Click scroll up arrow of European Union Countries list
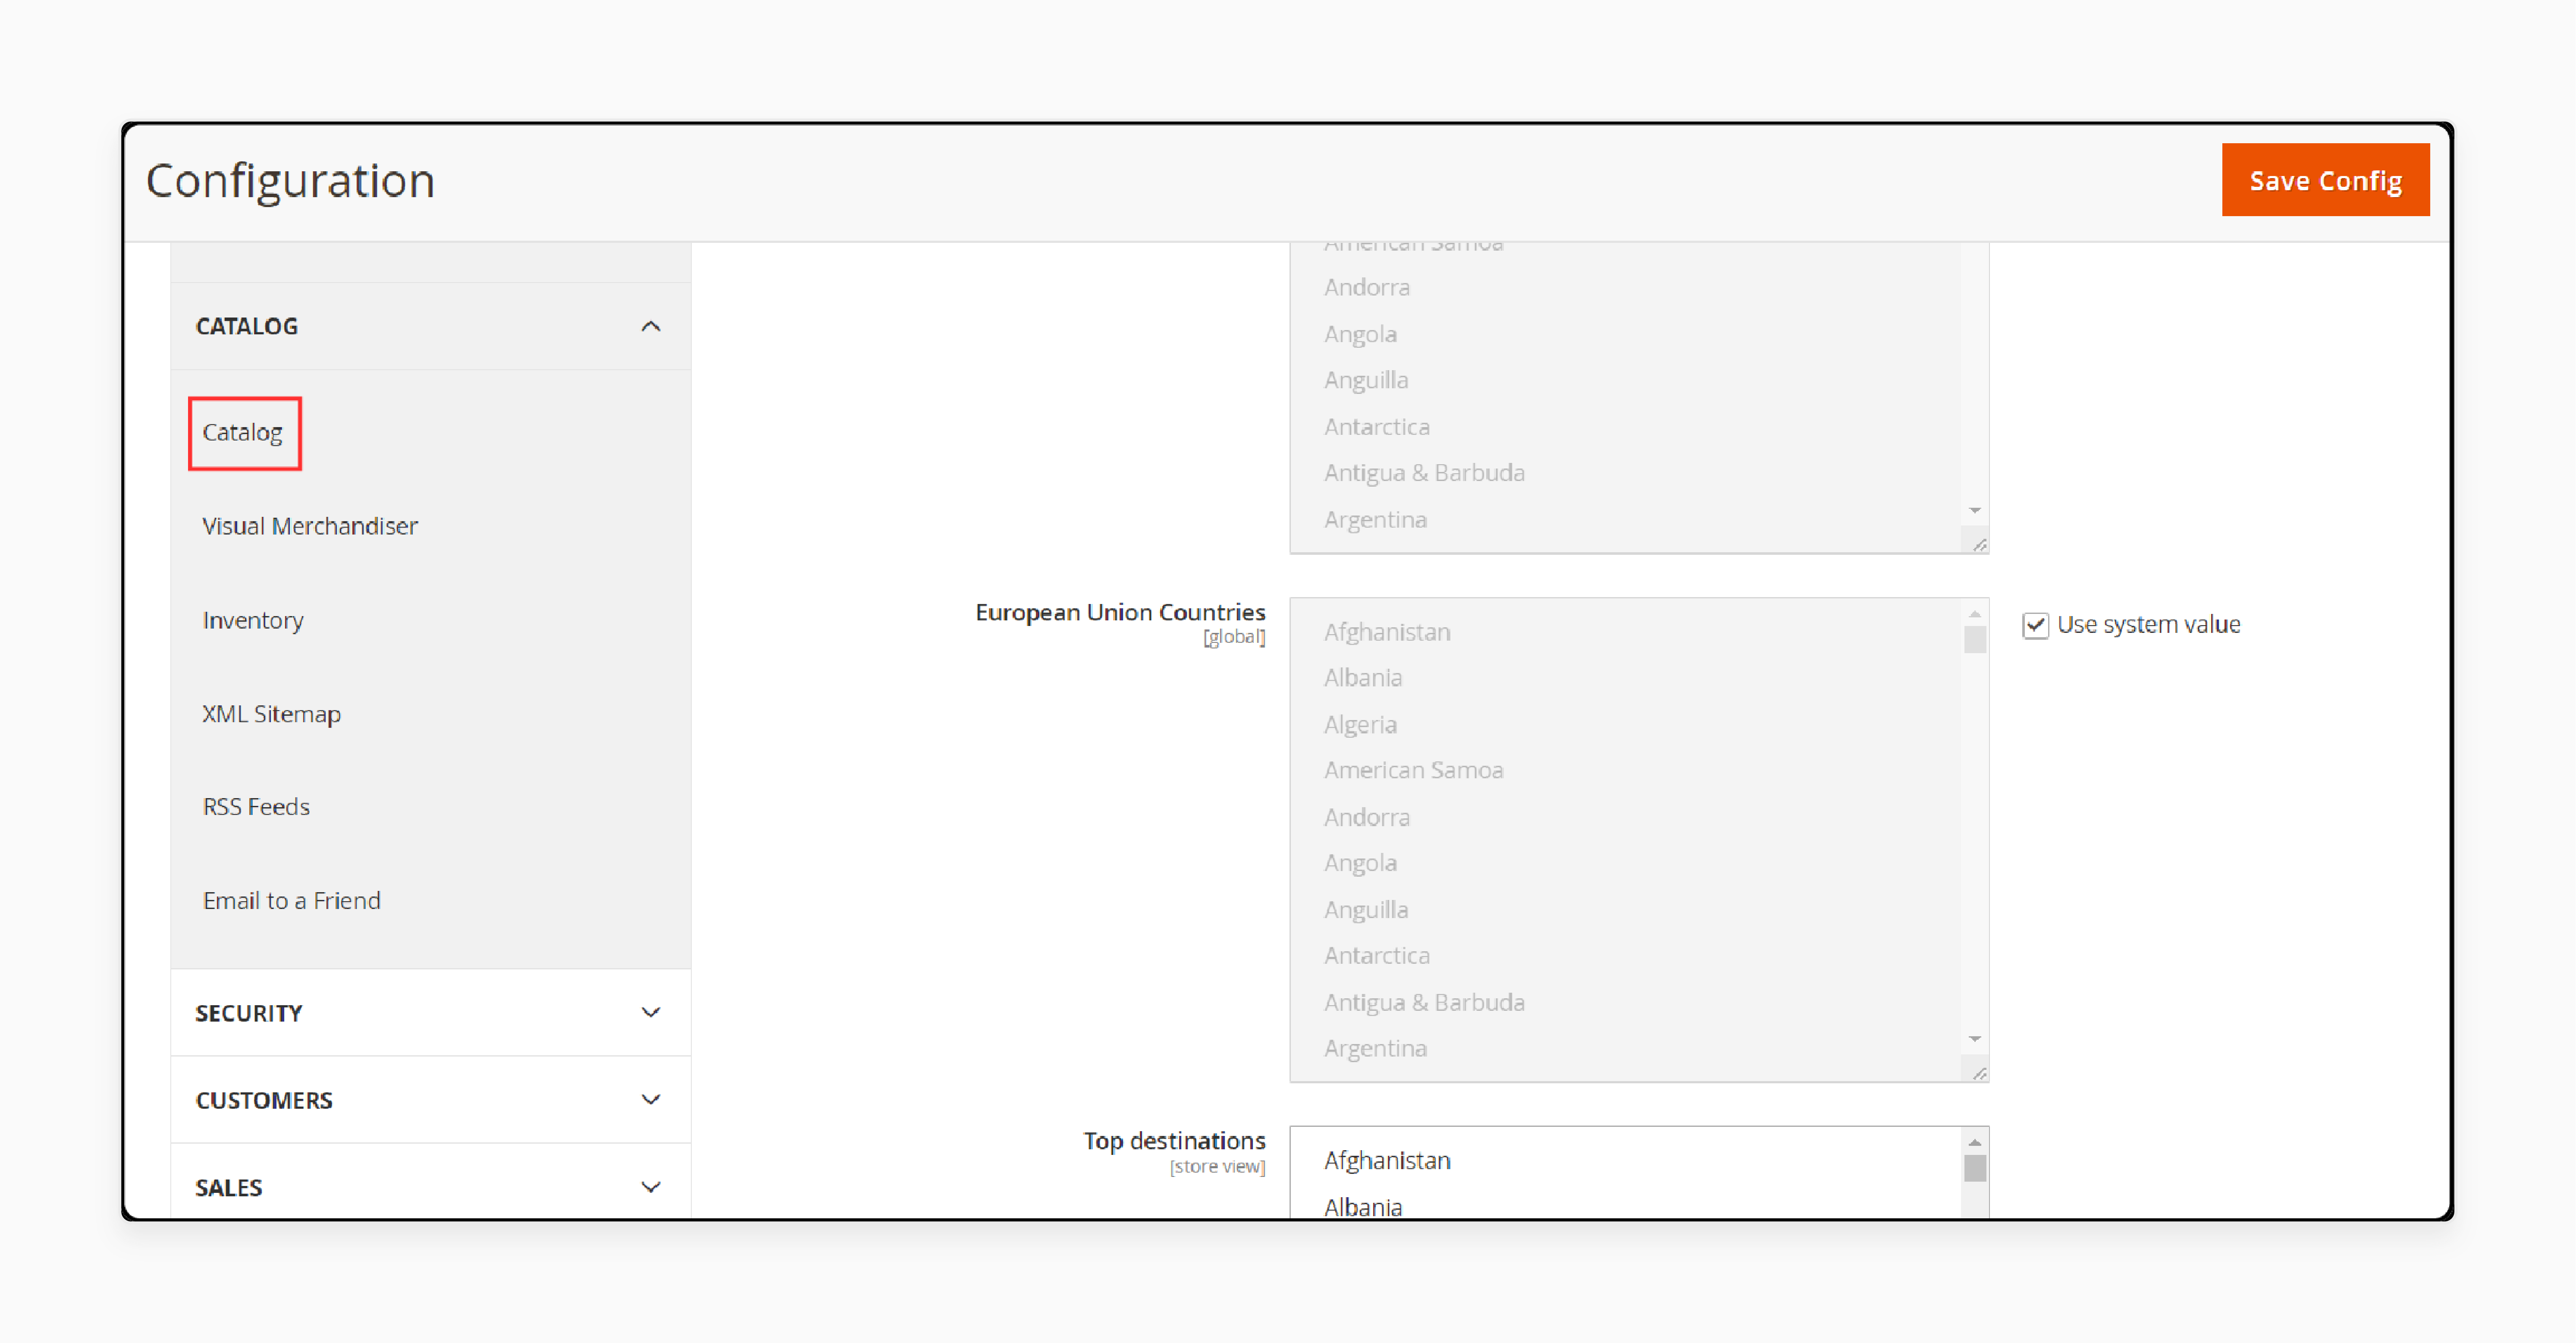 1975,614
